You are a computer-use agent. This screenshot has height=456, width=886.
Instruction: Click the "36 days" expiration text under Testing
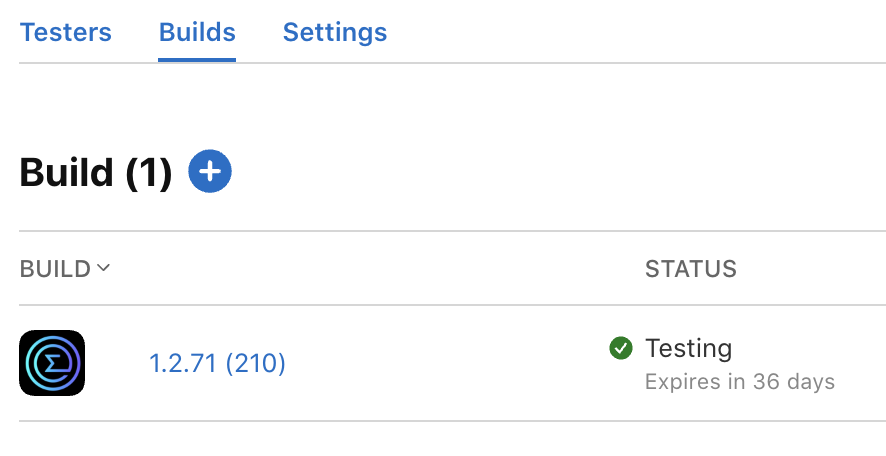click(794, 382)
